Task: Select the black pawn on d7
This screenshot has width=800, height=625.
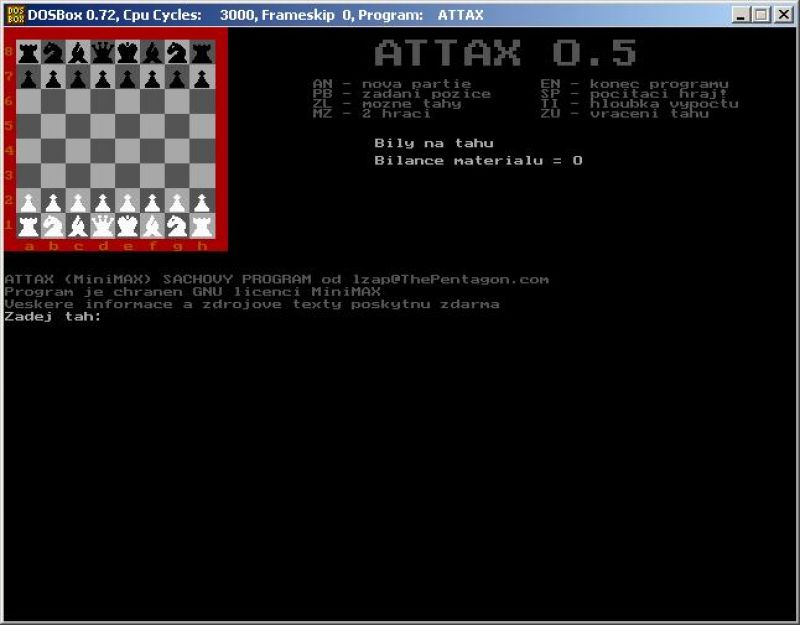Action: (x=103, y=79)
